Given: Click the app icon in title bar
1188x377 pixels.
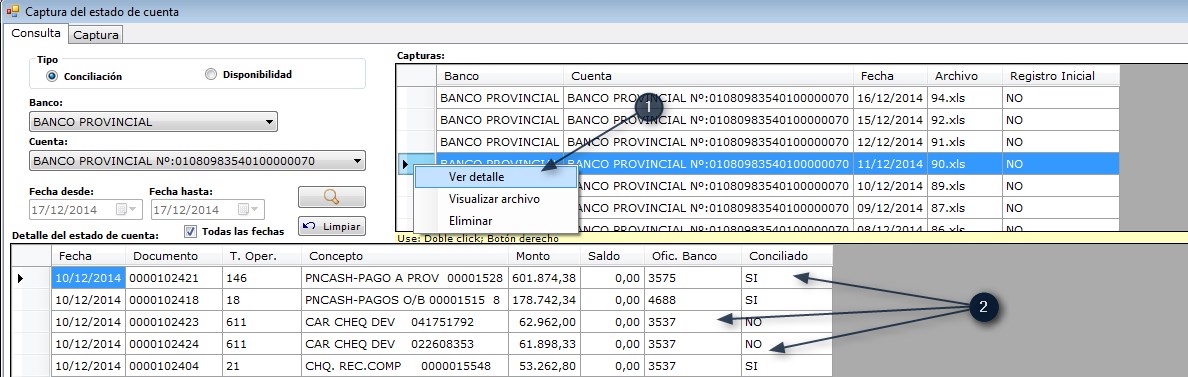Looking at the screenshot, I should pyautogui.click(x=12, y=11).
